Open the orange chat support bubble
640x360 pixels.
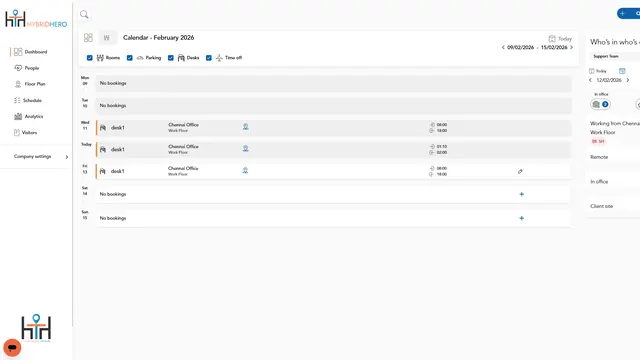12,347
